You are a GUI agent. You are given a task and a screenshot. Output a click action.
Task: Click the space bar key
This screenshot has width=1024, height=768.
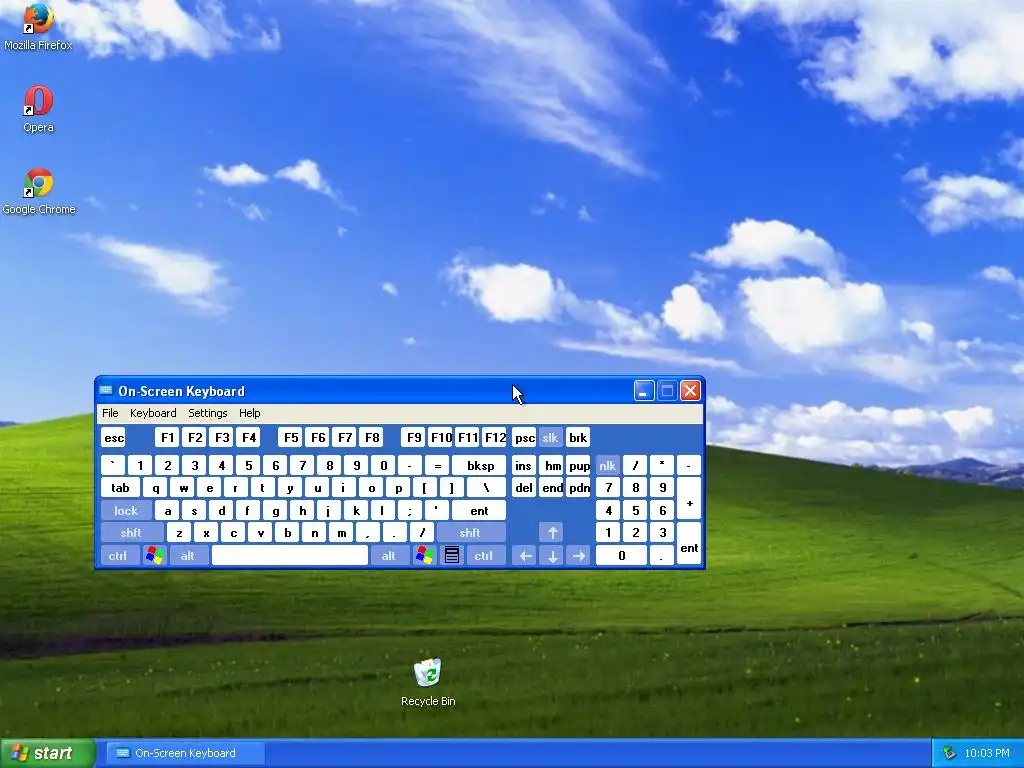pos(290,556)
